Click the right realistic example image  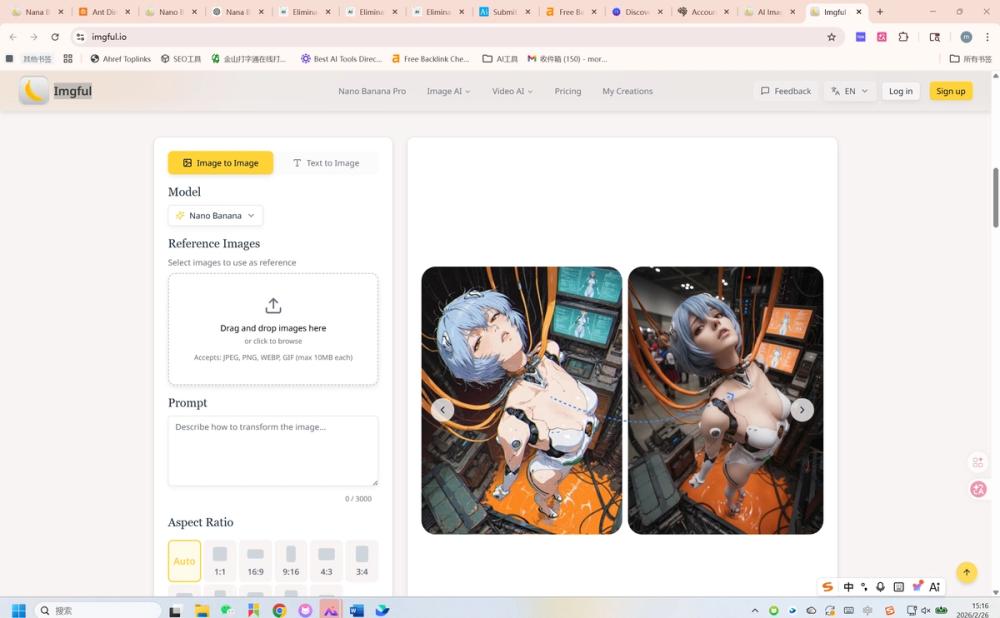click(x=725, y=401)
